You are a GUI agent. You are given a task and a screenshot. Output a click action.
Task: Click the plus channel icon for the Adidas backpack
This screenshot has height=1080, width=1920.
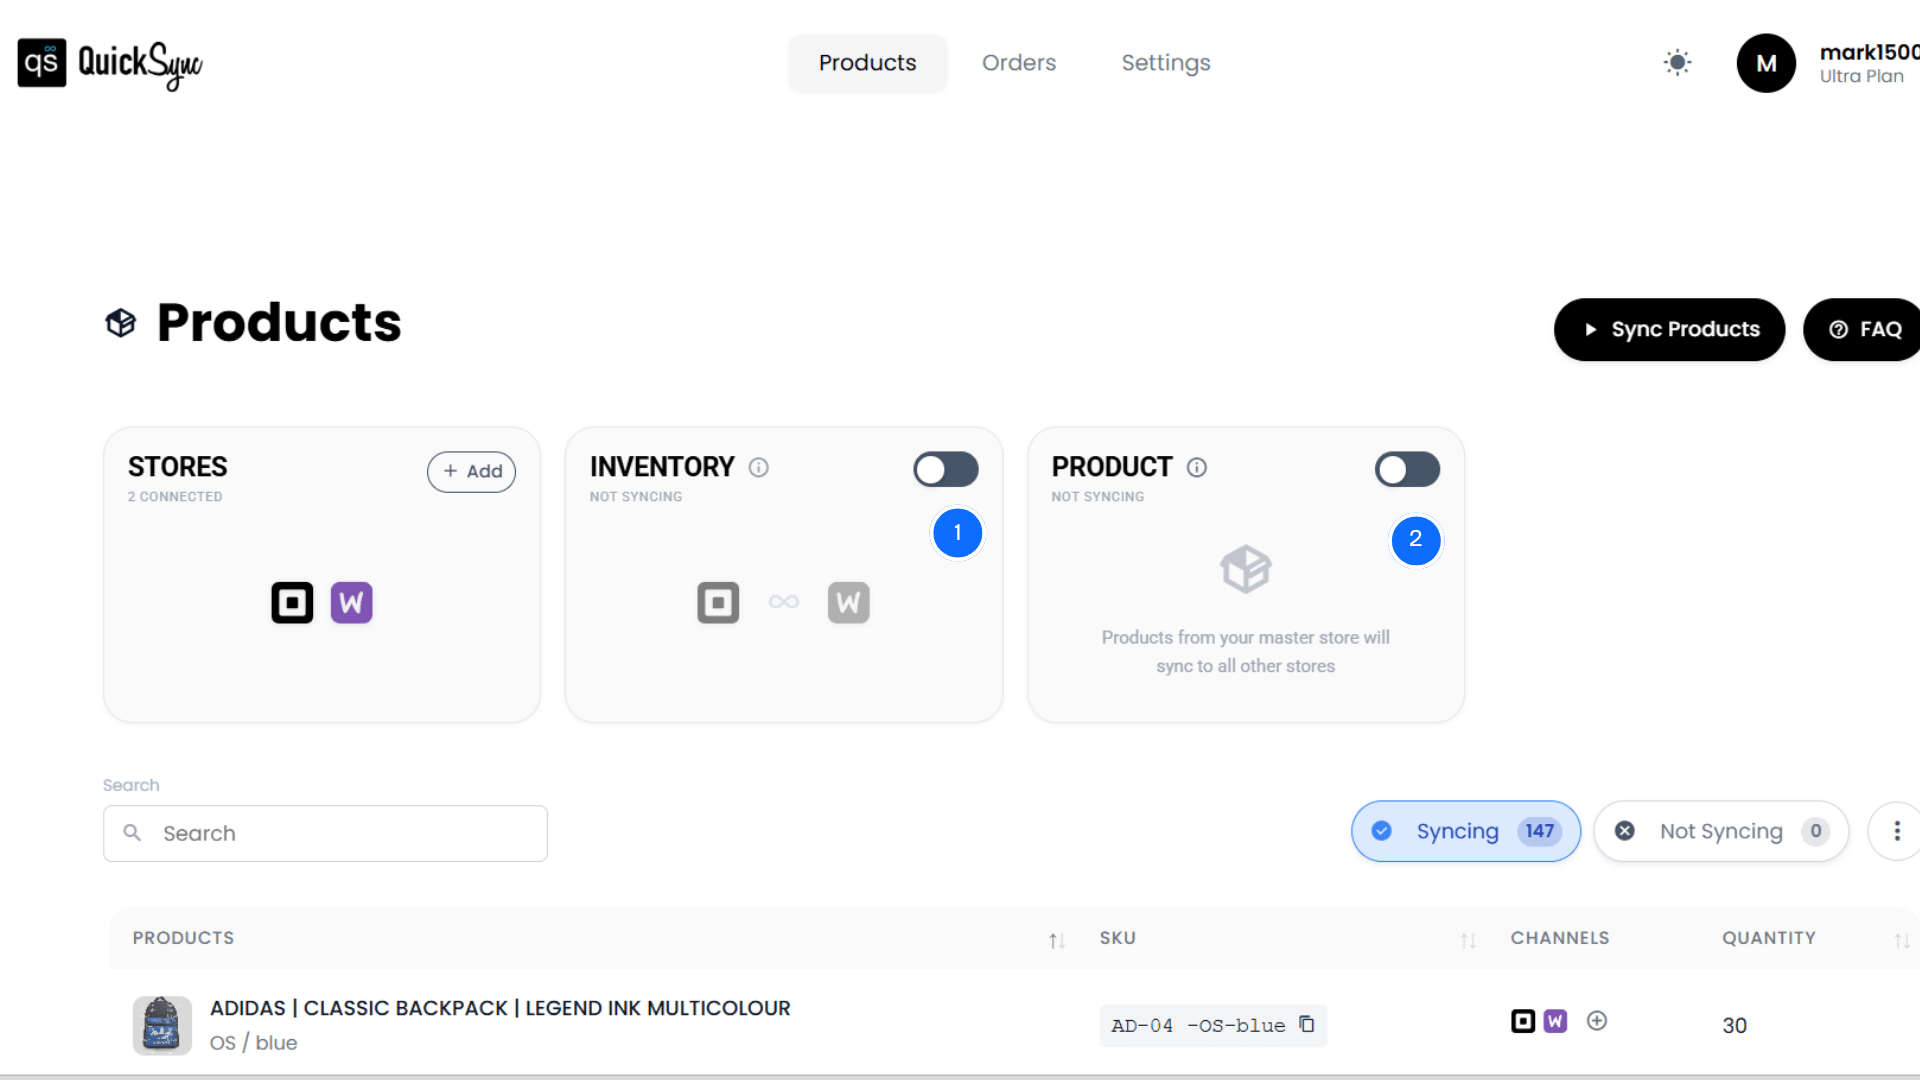[1597, 1021]
